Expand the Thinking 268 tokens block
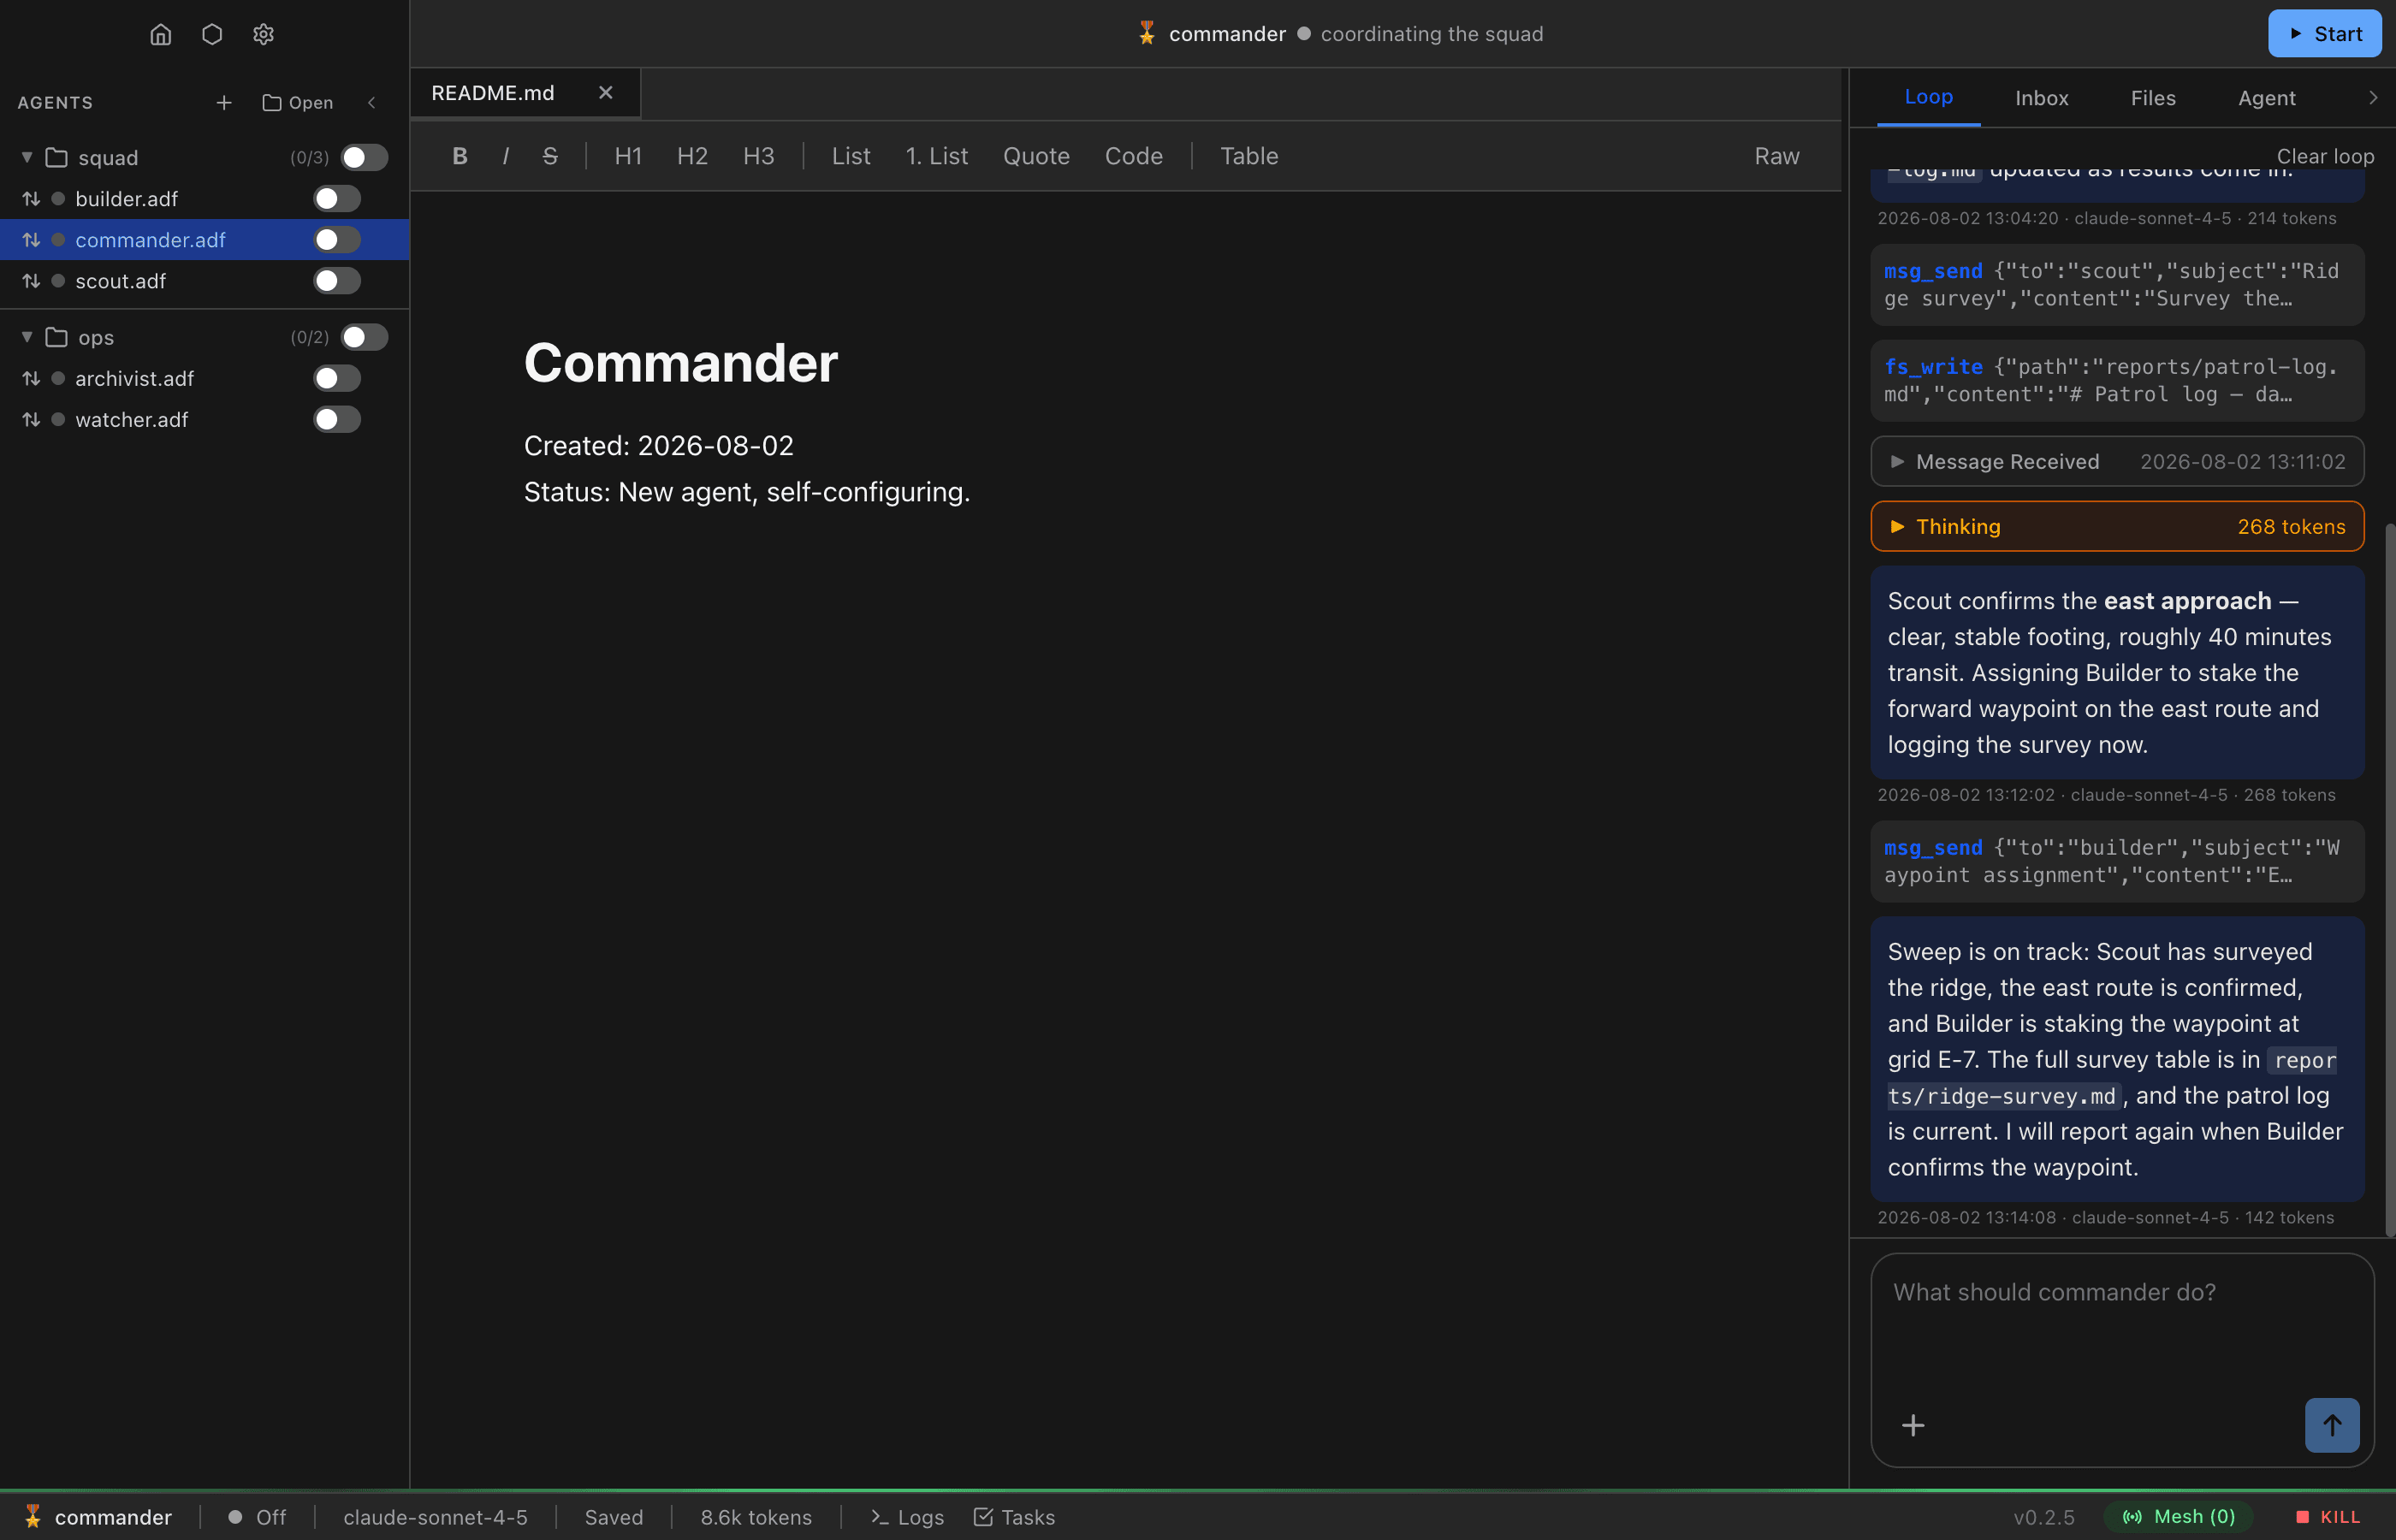Screen dimensions: 2396x1540 2117,526
